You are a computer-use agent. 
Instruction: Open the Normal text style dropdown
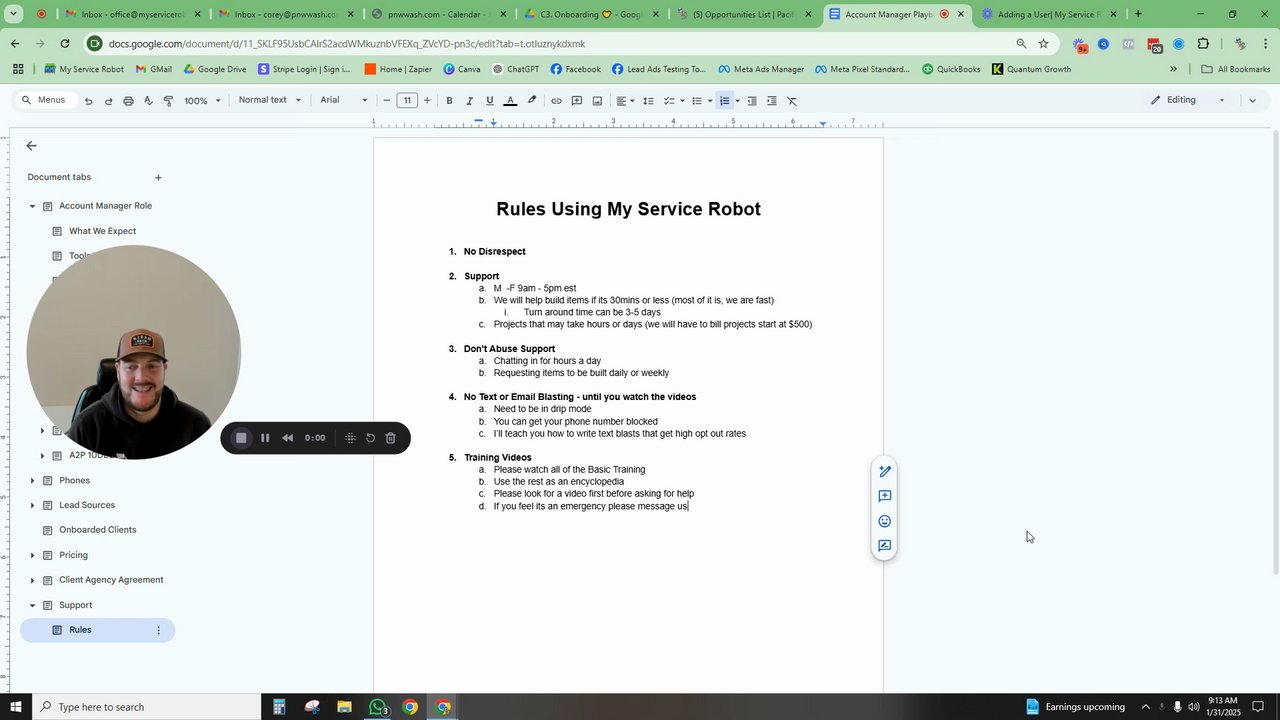click(x=270, y=100)
